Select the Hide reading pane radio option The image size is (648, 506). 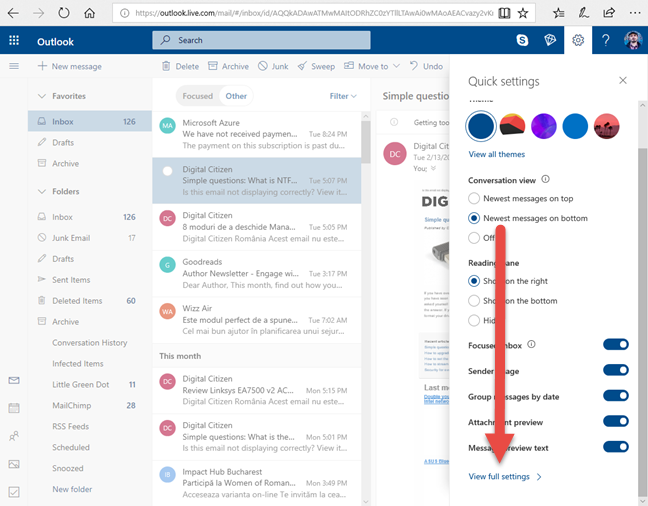tap(474, 320)
